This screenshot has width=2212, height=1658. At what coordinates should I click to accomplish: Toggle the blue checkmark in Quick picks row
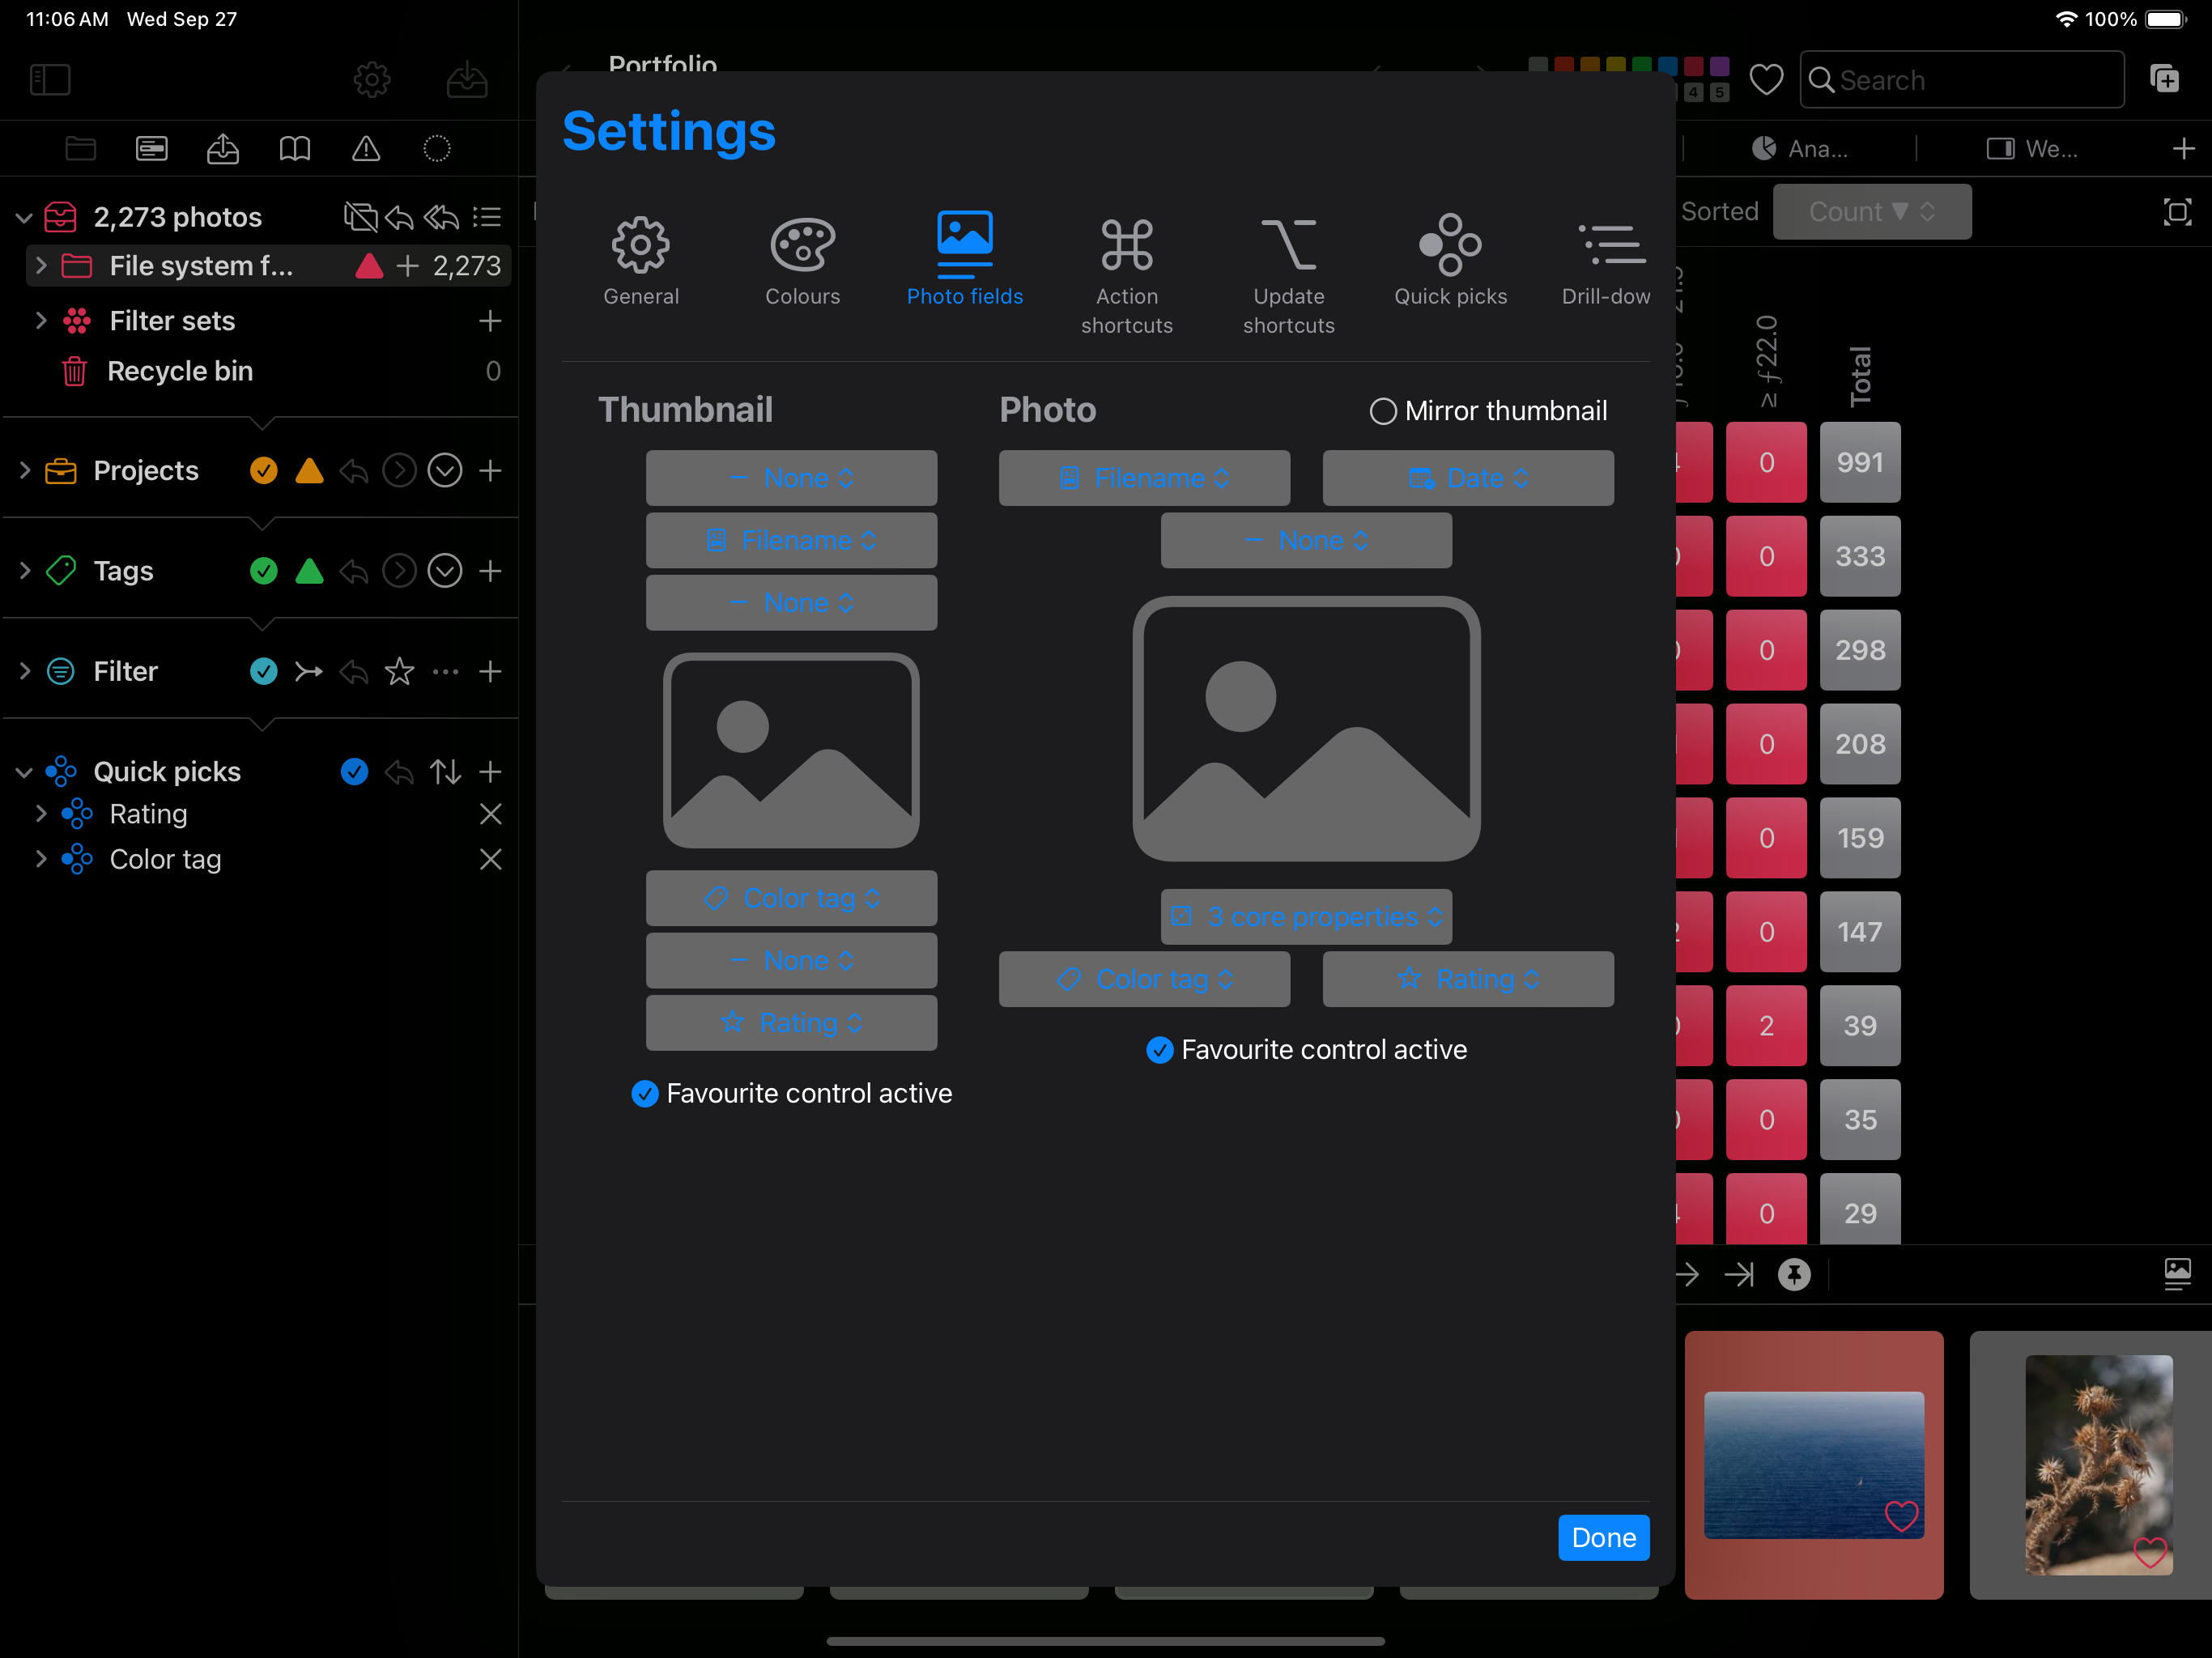[x=354, y=771]
